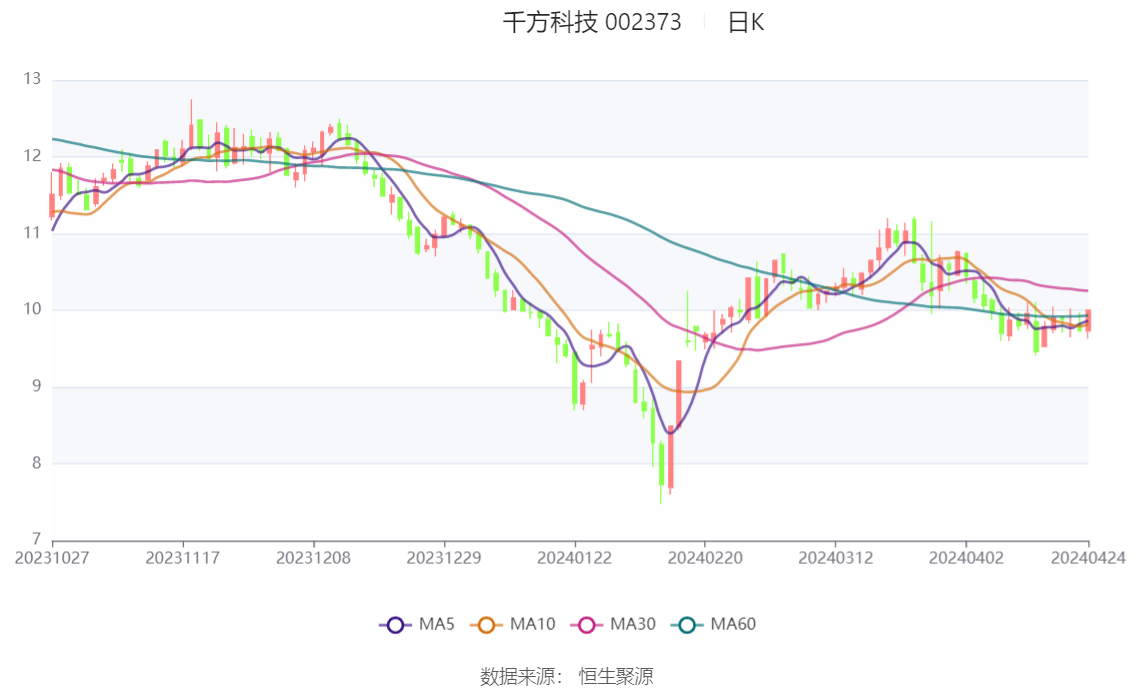Viewport: 1134px width, 689px height.
Task: Hide the MA10 series via its label
Action: point(532,624)
